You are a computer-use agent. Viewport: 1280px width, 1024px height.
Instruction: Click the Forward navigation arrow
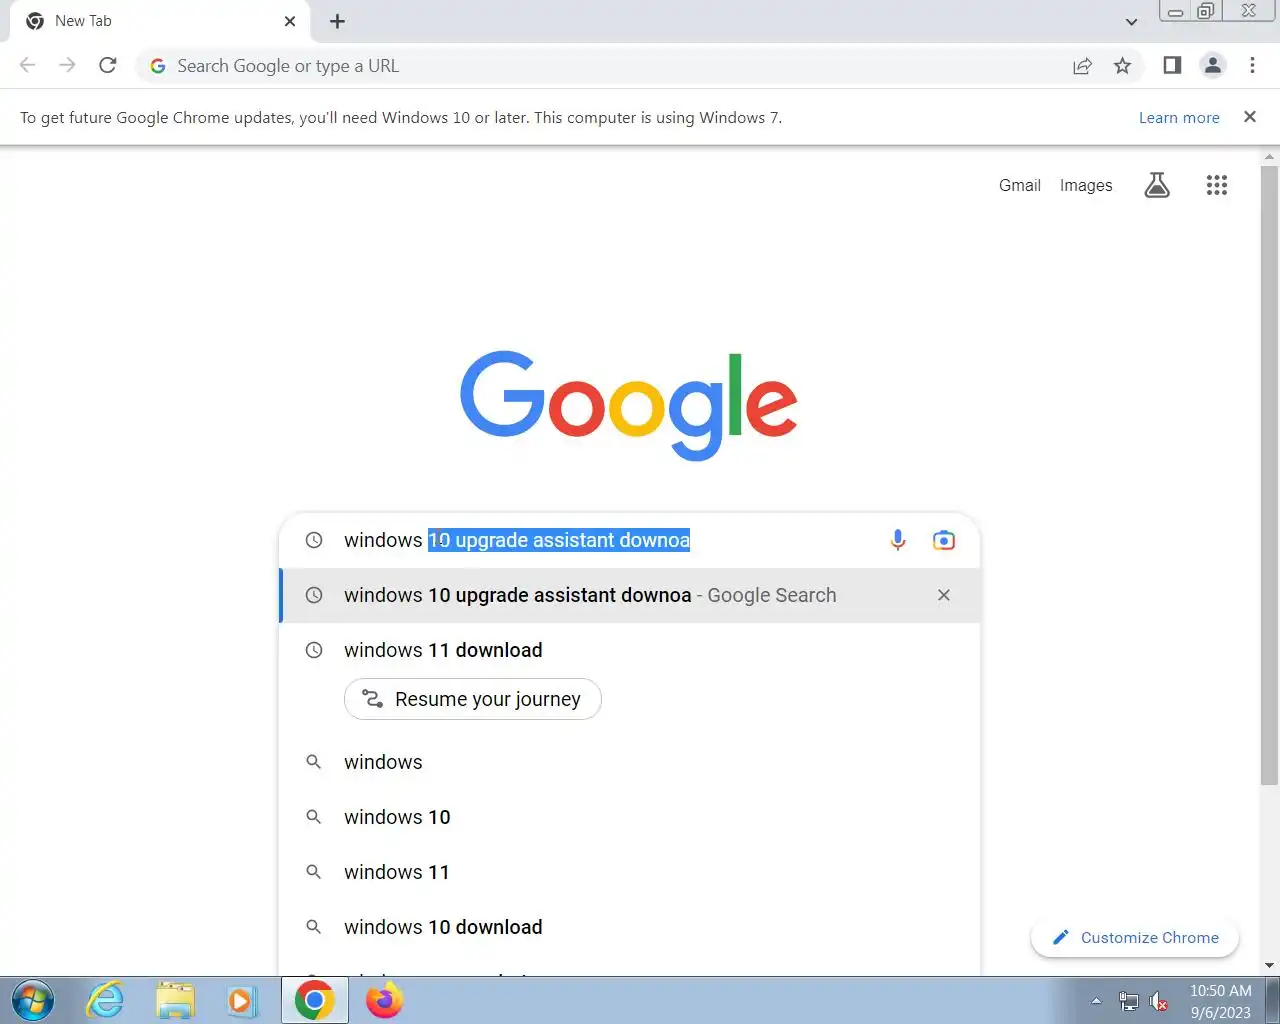pyautogui.click(x=67, y=65)
